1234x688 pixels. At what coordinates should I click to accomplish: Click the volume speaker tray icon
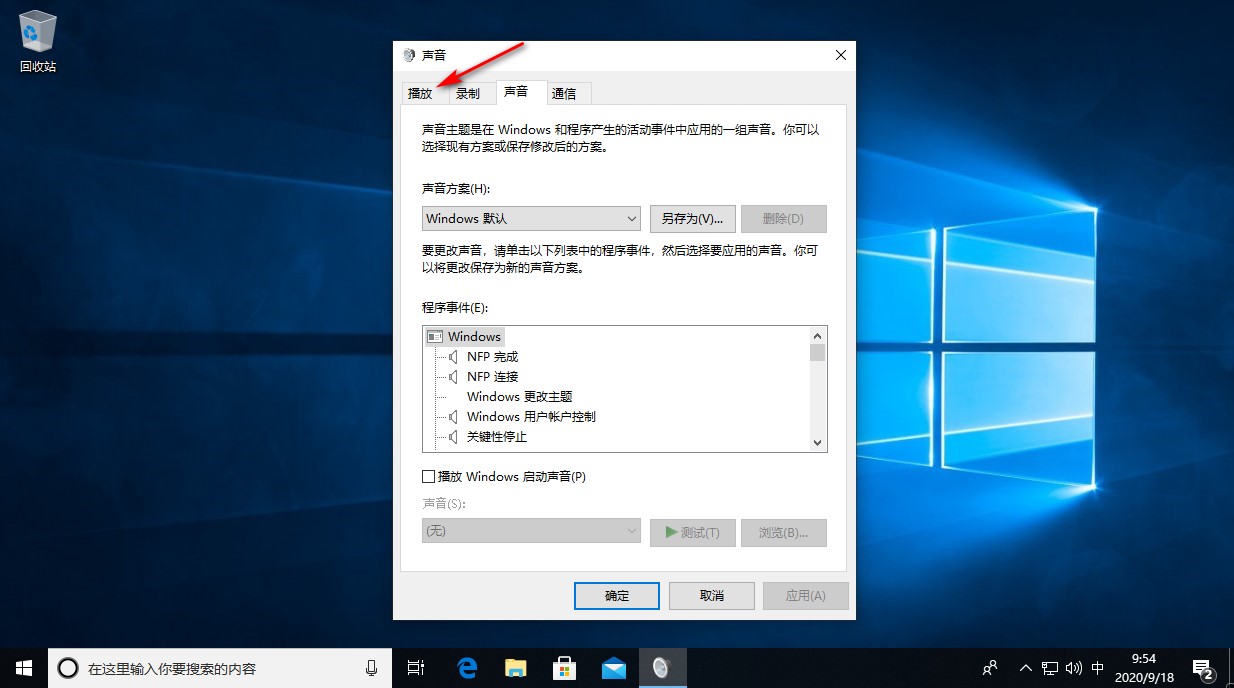pyautogui.click(x=1074, y=668)
